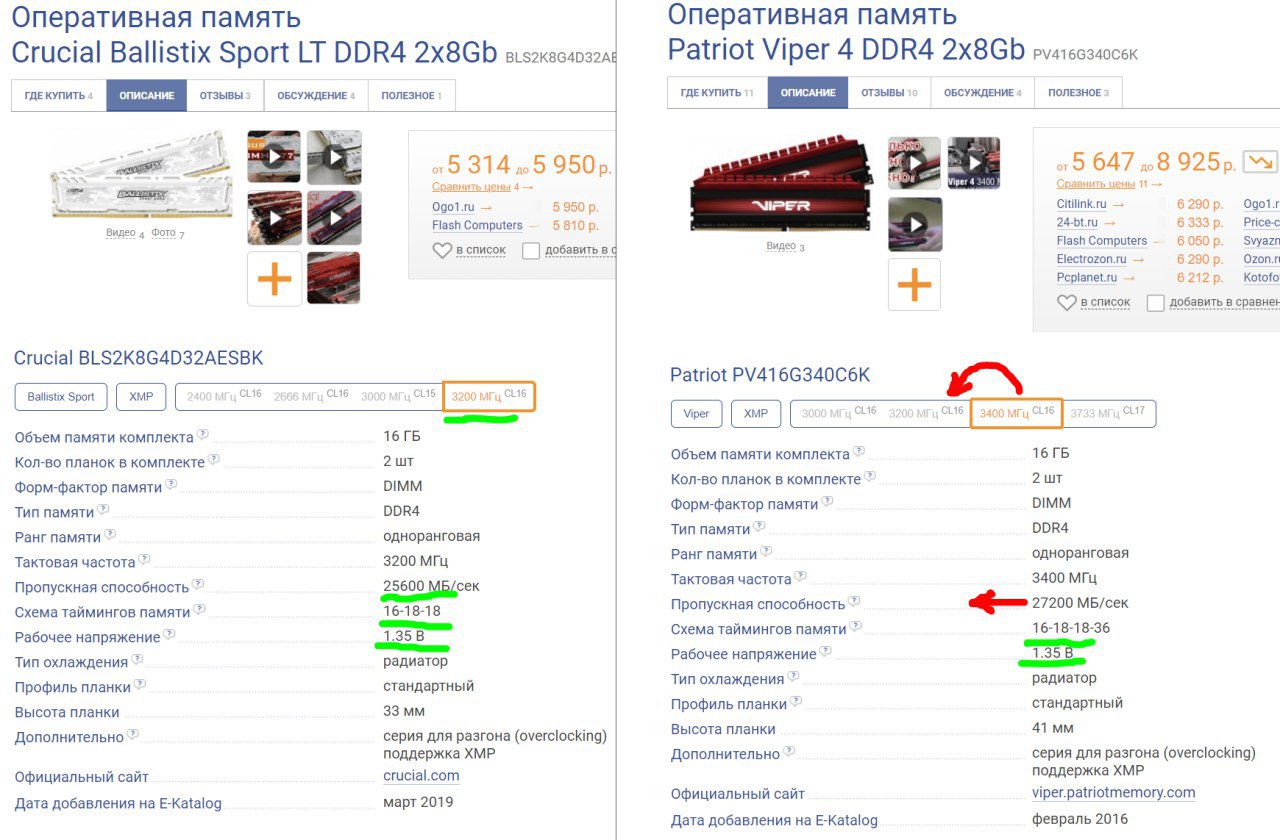Open viper.patriotmemory.com official site link
The image size is (1280, 840).
[1113, 792]
